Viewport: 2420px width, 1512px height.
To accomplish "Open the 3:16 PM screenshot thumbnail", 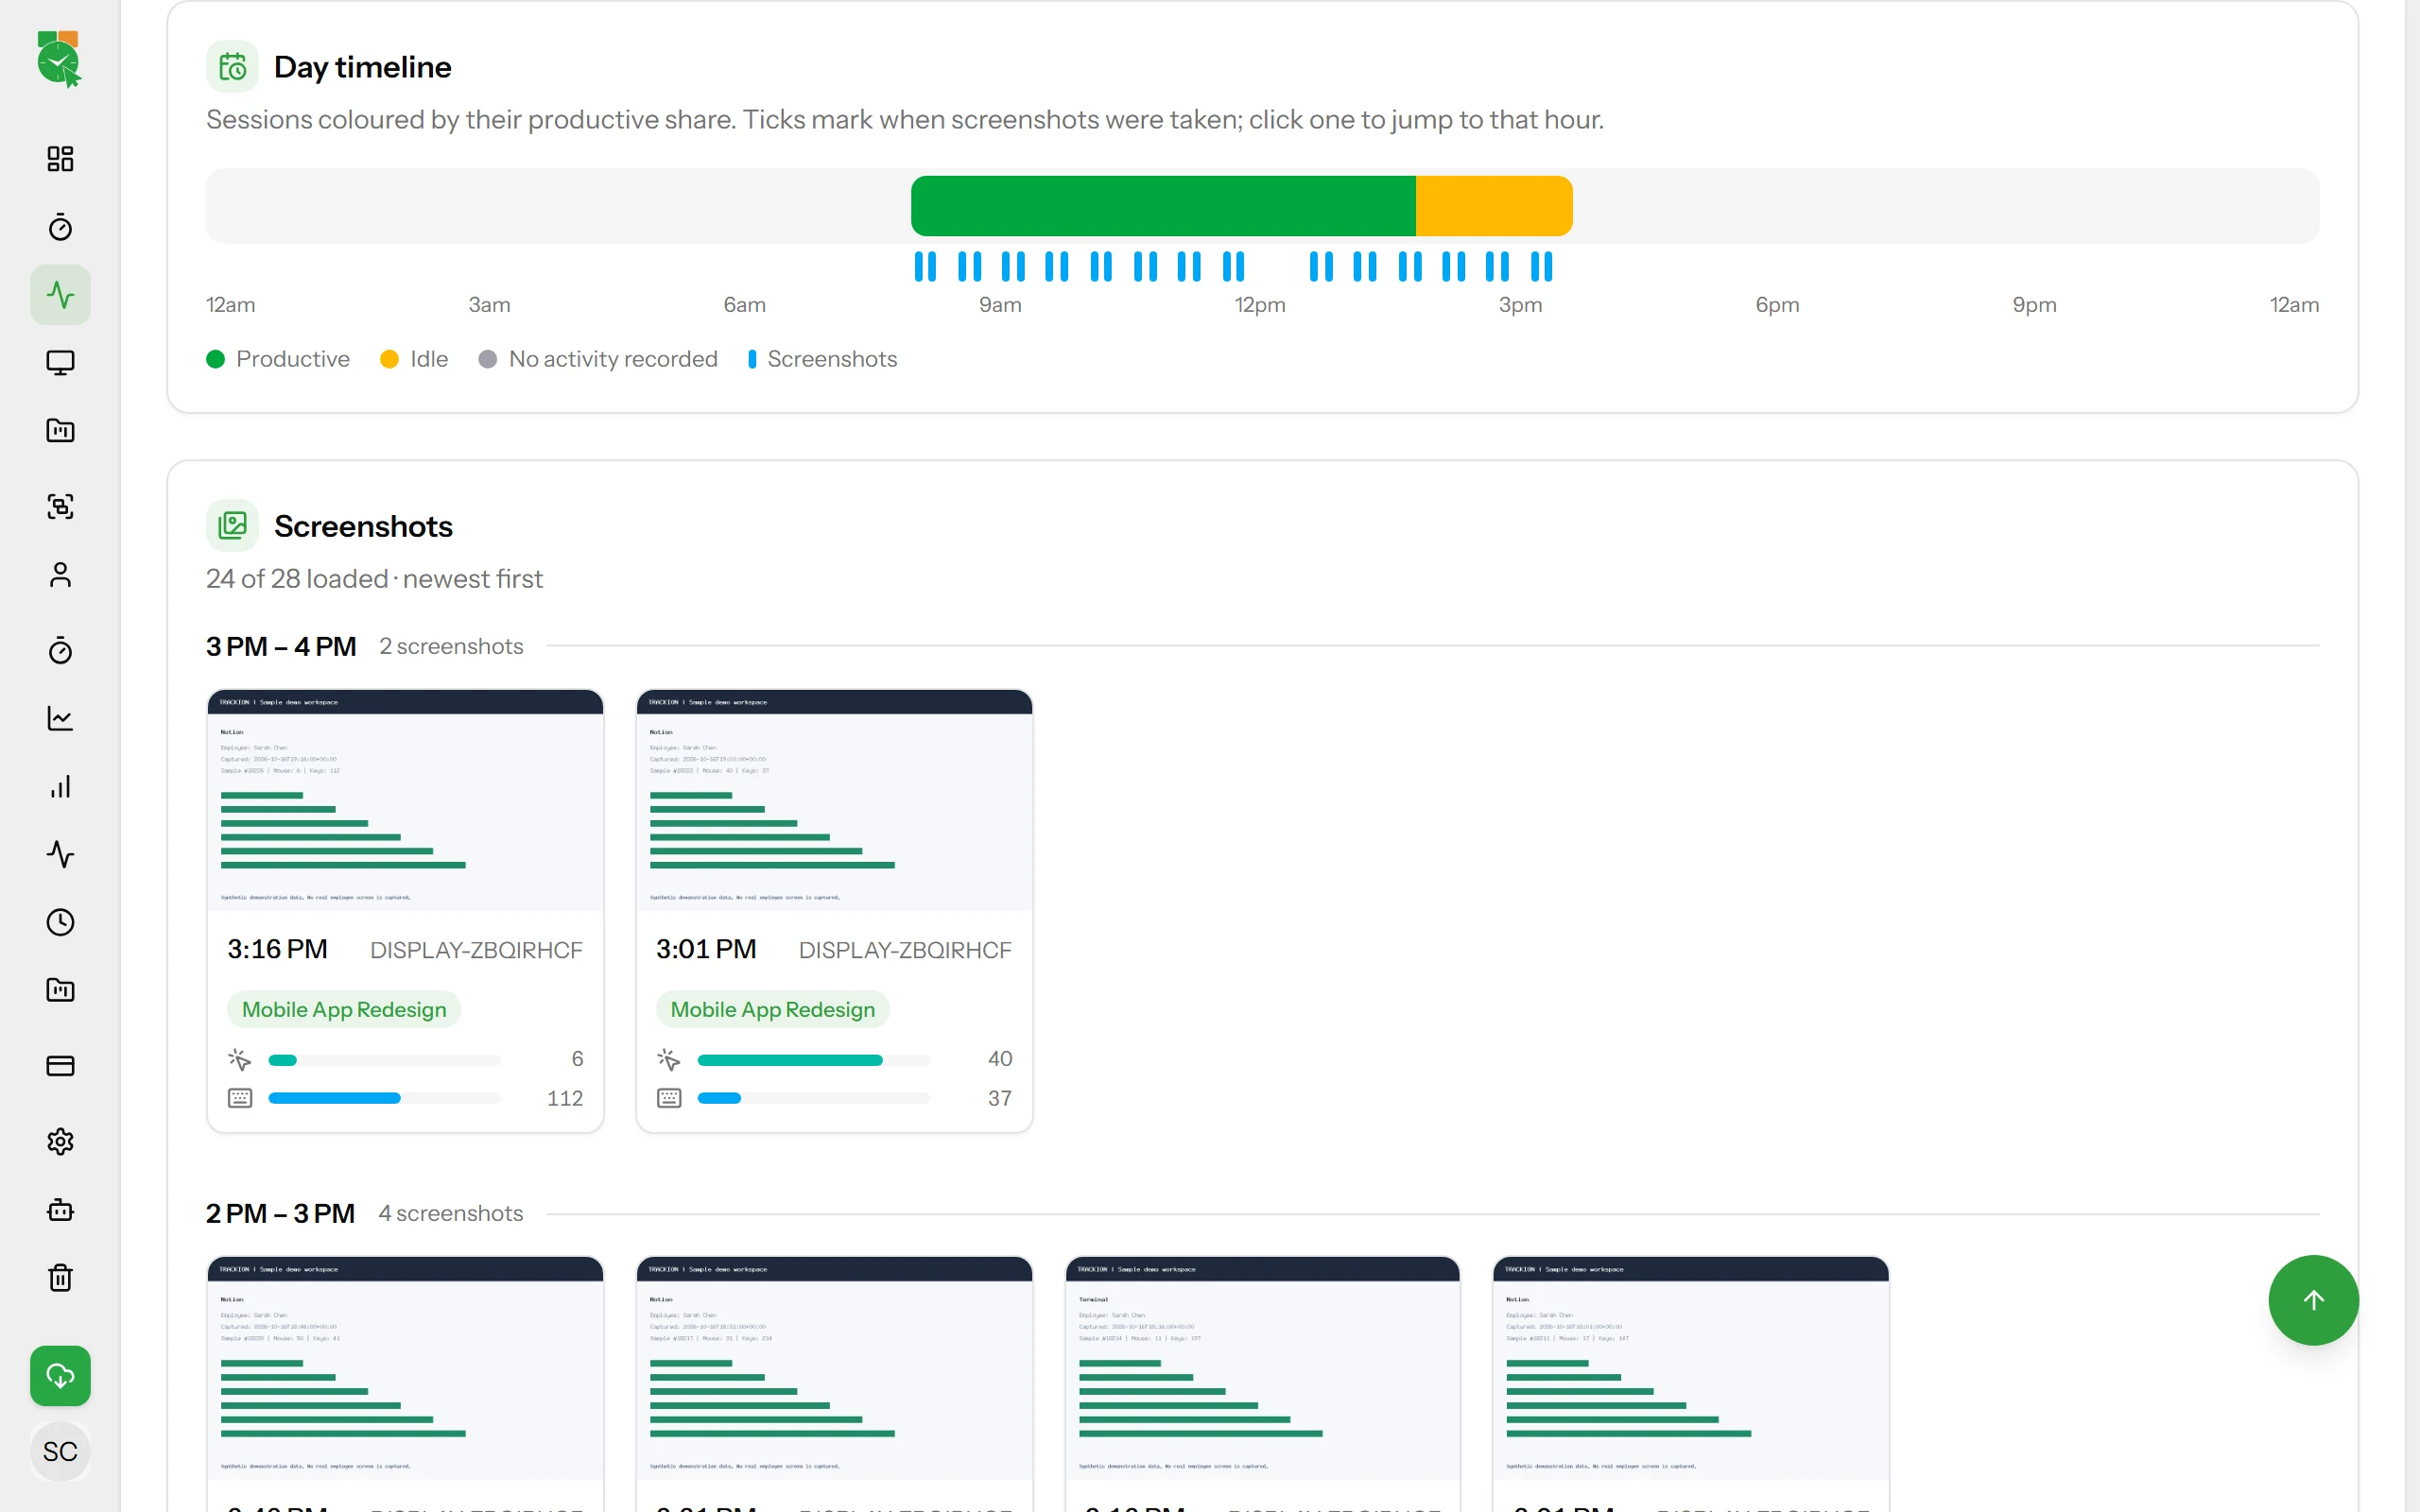I will click(x=405, y=800).
